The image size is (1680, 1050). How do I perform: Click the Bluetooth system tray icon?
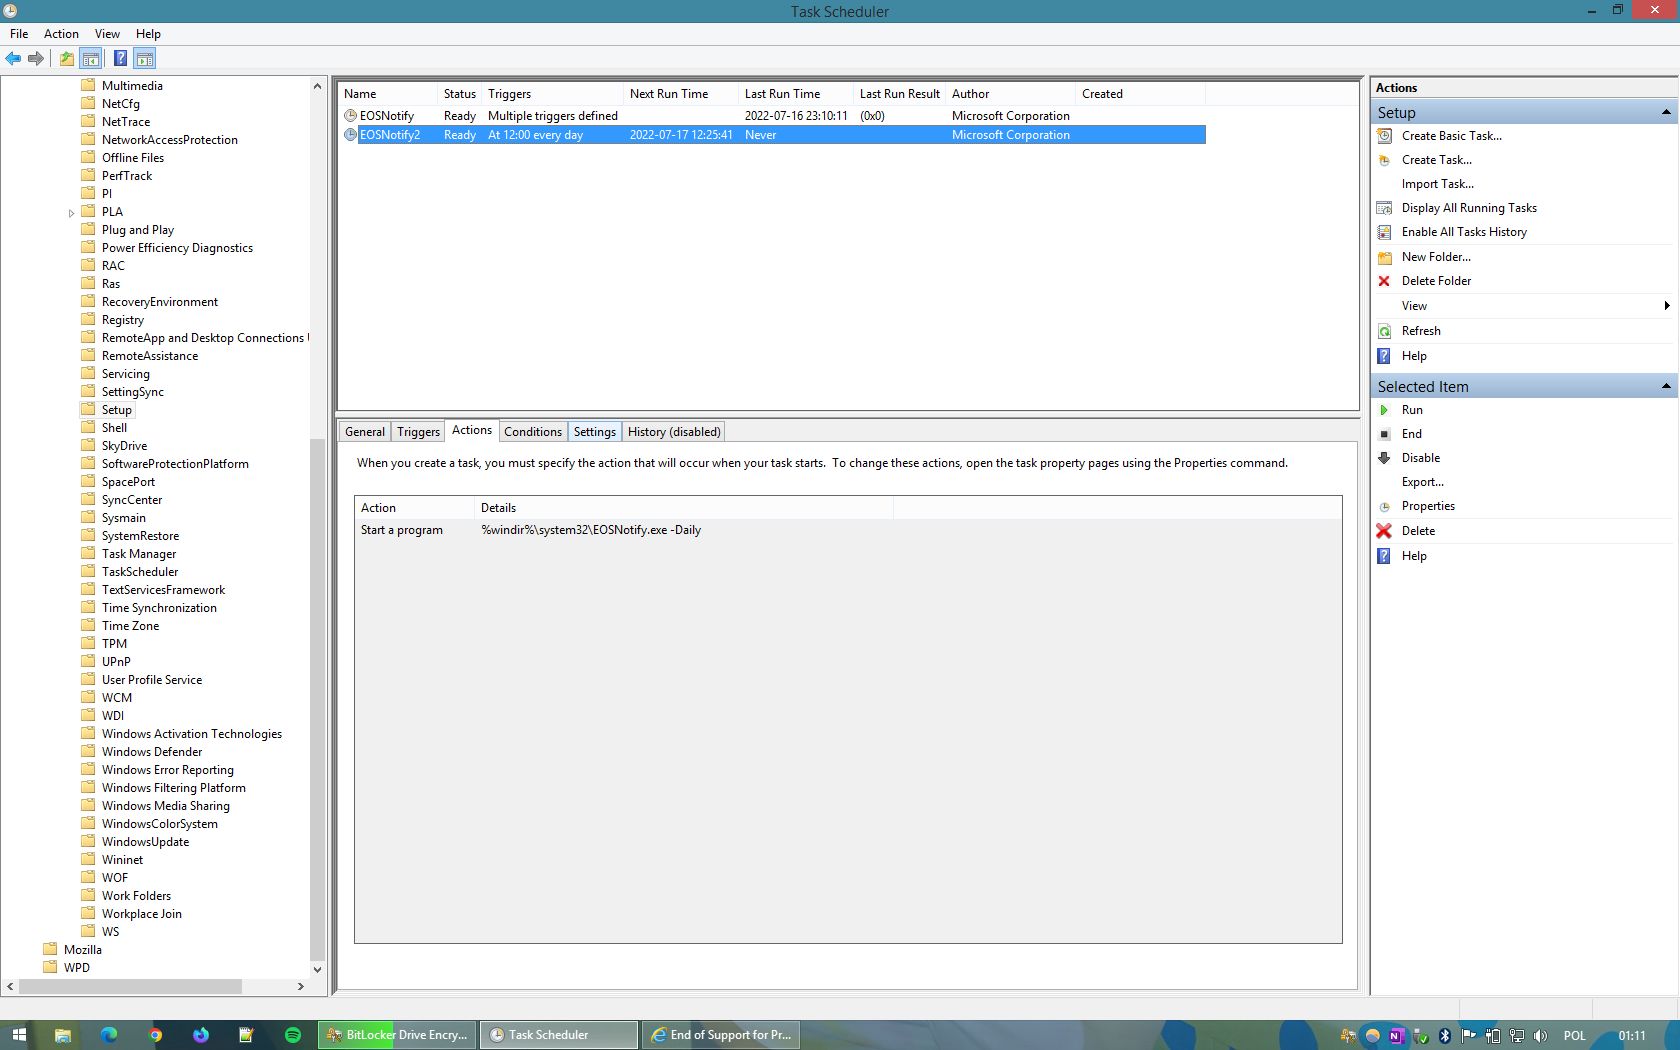click(x=1444, y=1036)
